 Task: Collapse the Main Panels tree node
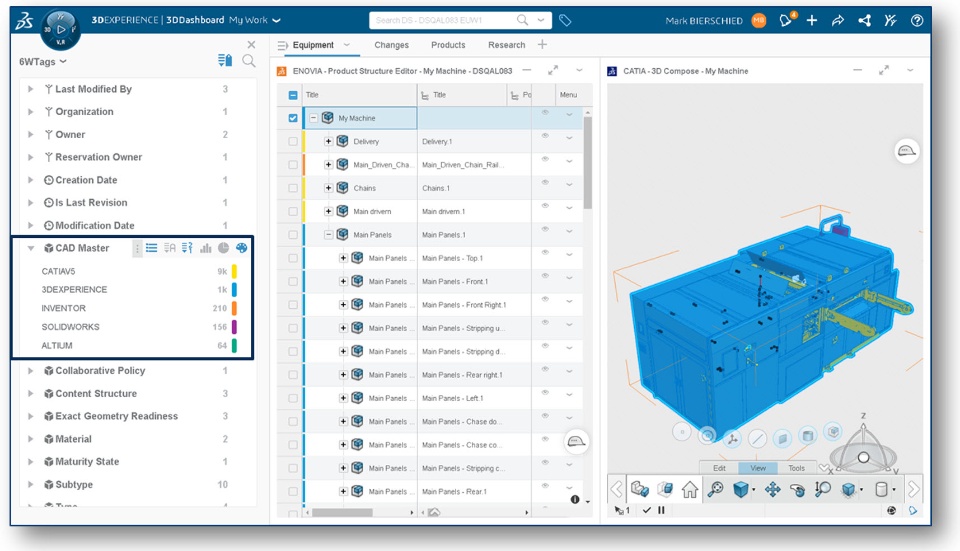click(328, 234)
